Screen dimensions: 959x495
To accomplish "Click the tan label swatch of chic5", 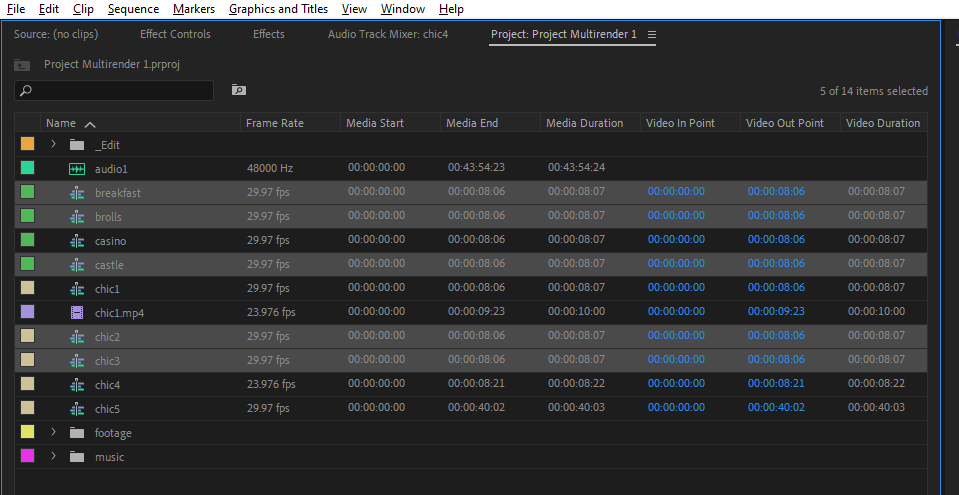I will pyautogui.click(x=28, y=408).
